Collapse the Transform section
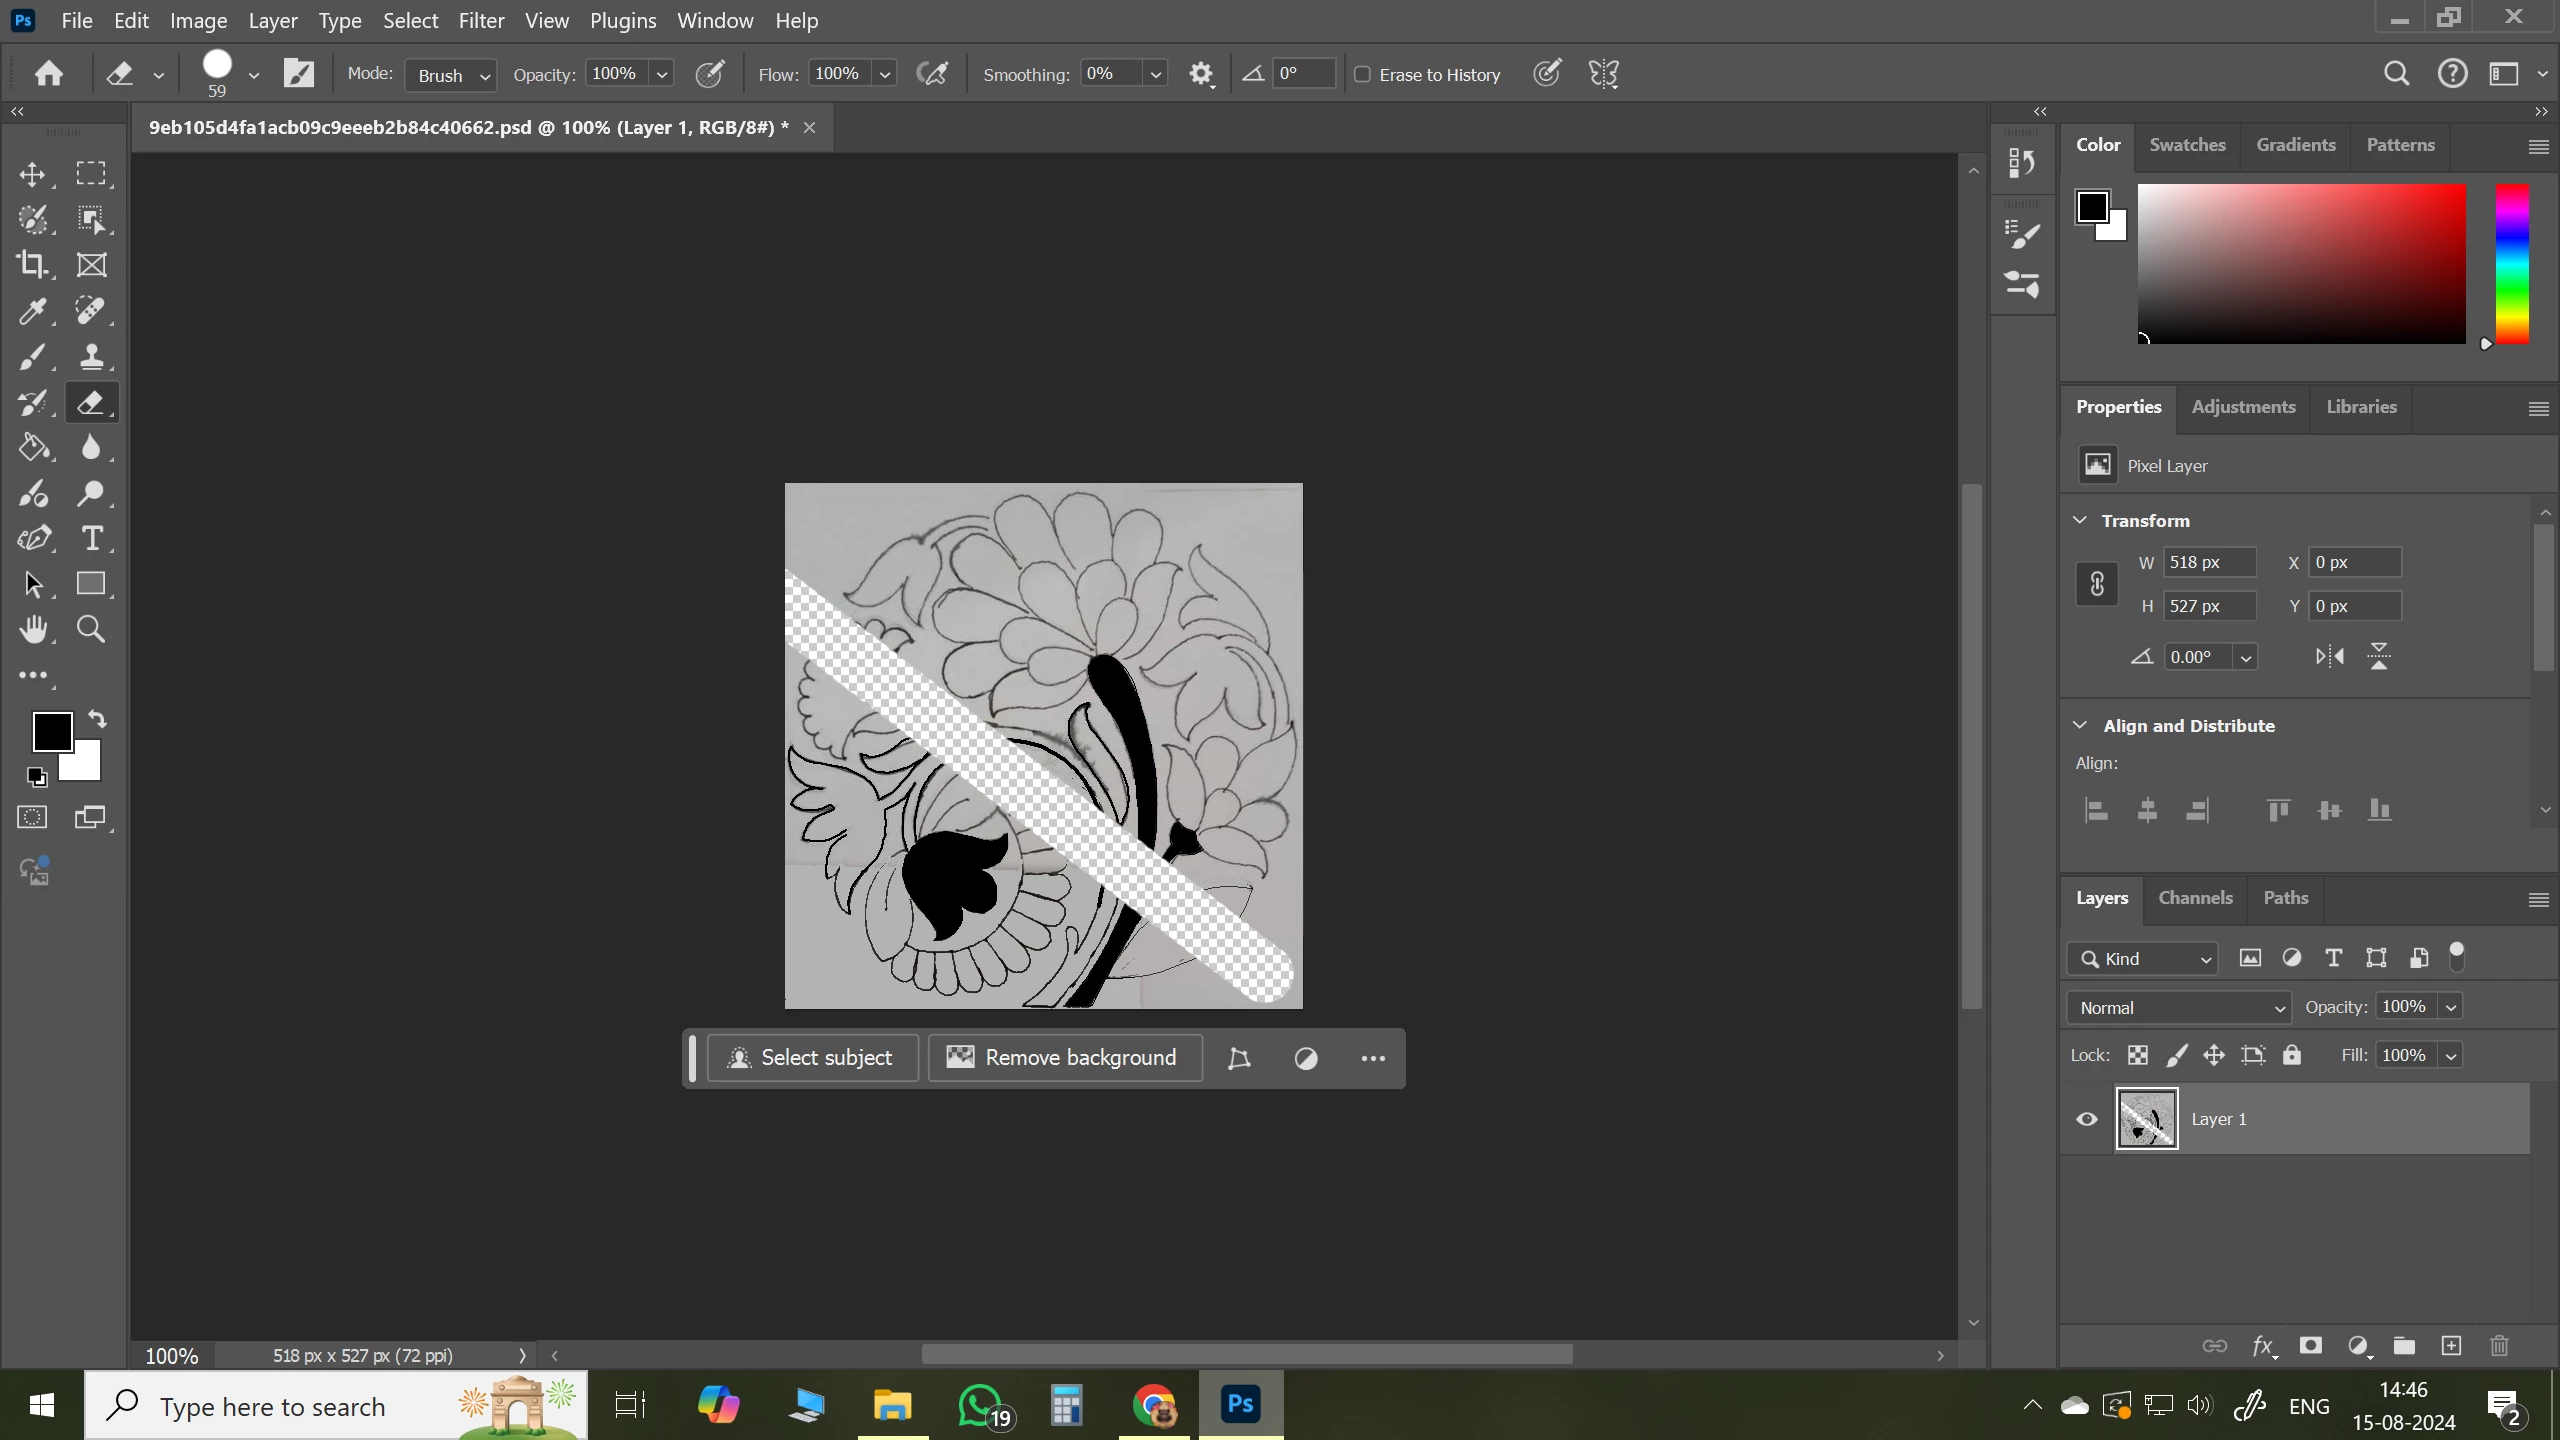This screenshot has width=2560, height=1440. pos(2080,520)
